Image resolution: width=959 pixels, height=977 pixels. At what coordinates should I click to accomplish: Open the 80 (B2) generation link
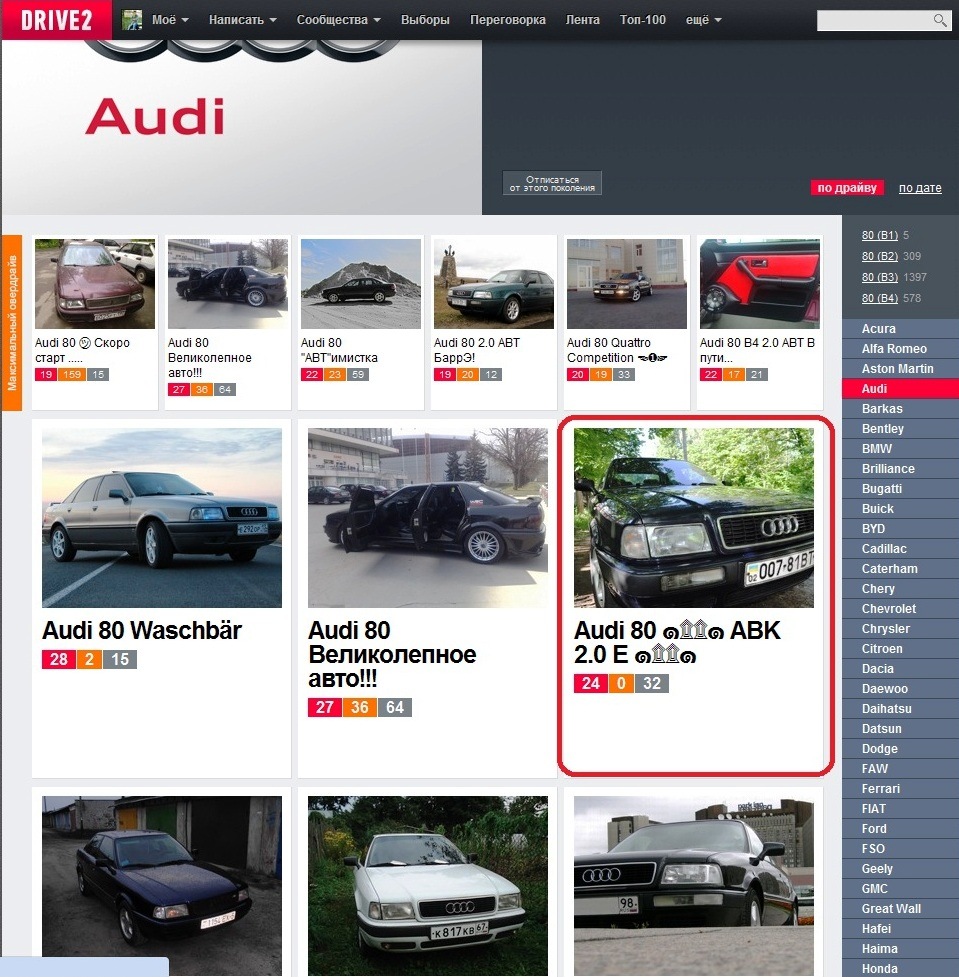(879, 256)
